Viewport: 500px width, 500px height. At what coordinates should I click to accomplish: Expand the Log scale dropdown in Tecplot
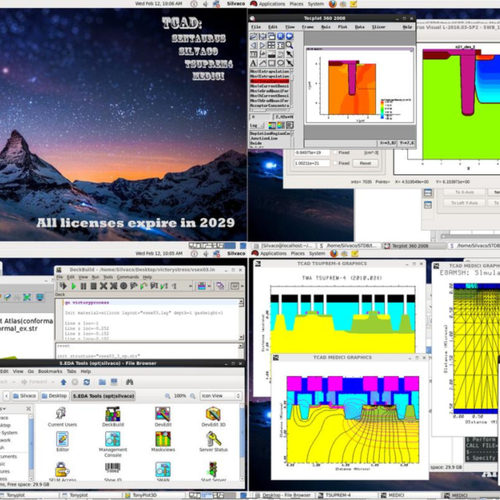pyautogui.click(x=257, y=125)
